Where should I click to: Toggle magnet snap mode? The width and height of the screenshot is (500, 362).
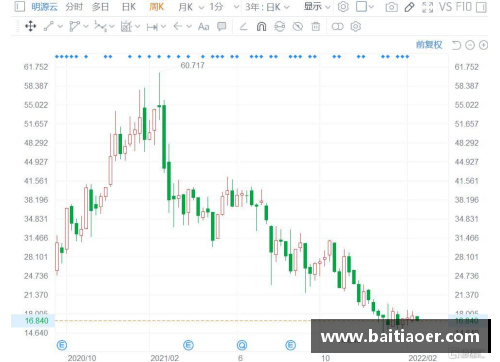[x=261, y=26]
